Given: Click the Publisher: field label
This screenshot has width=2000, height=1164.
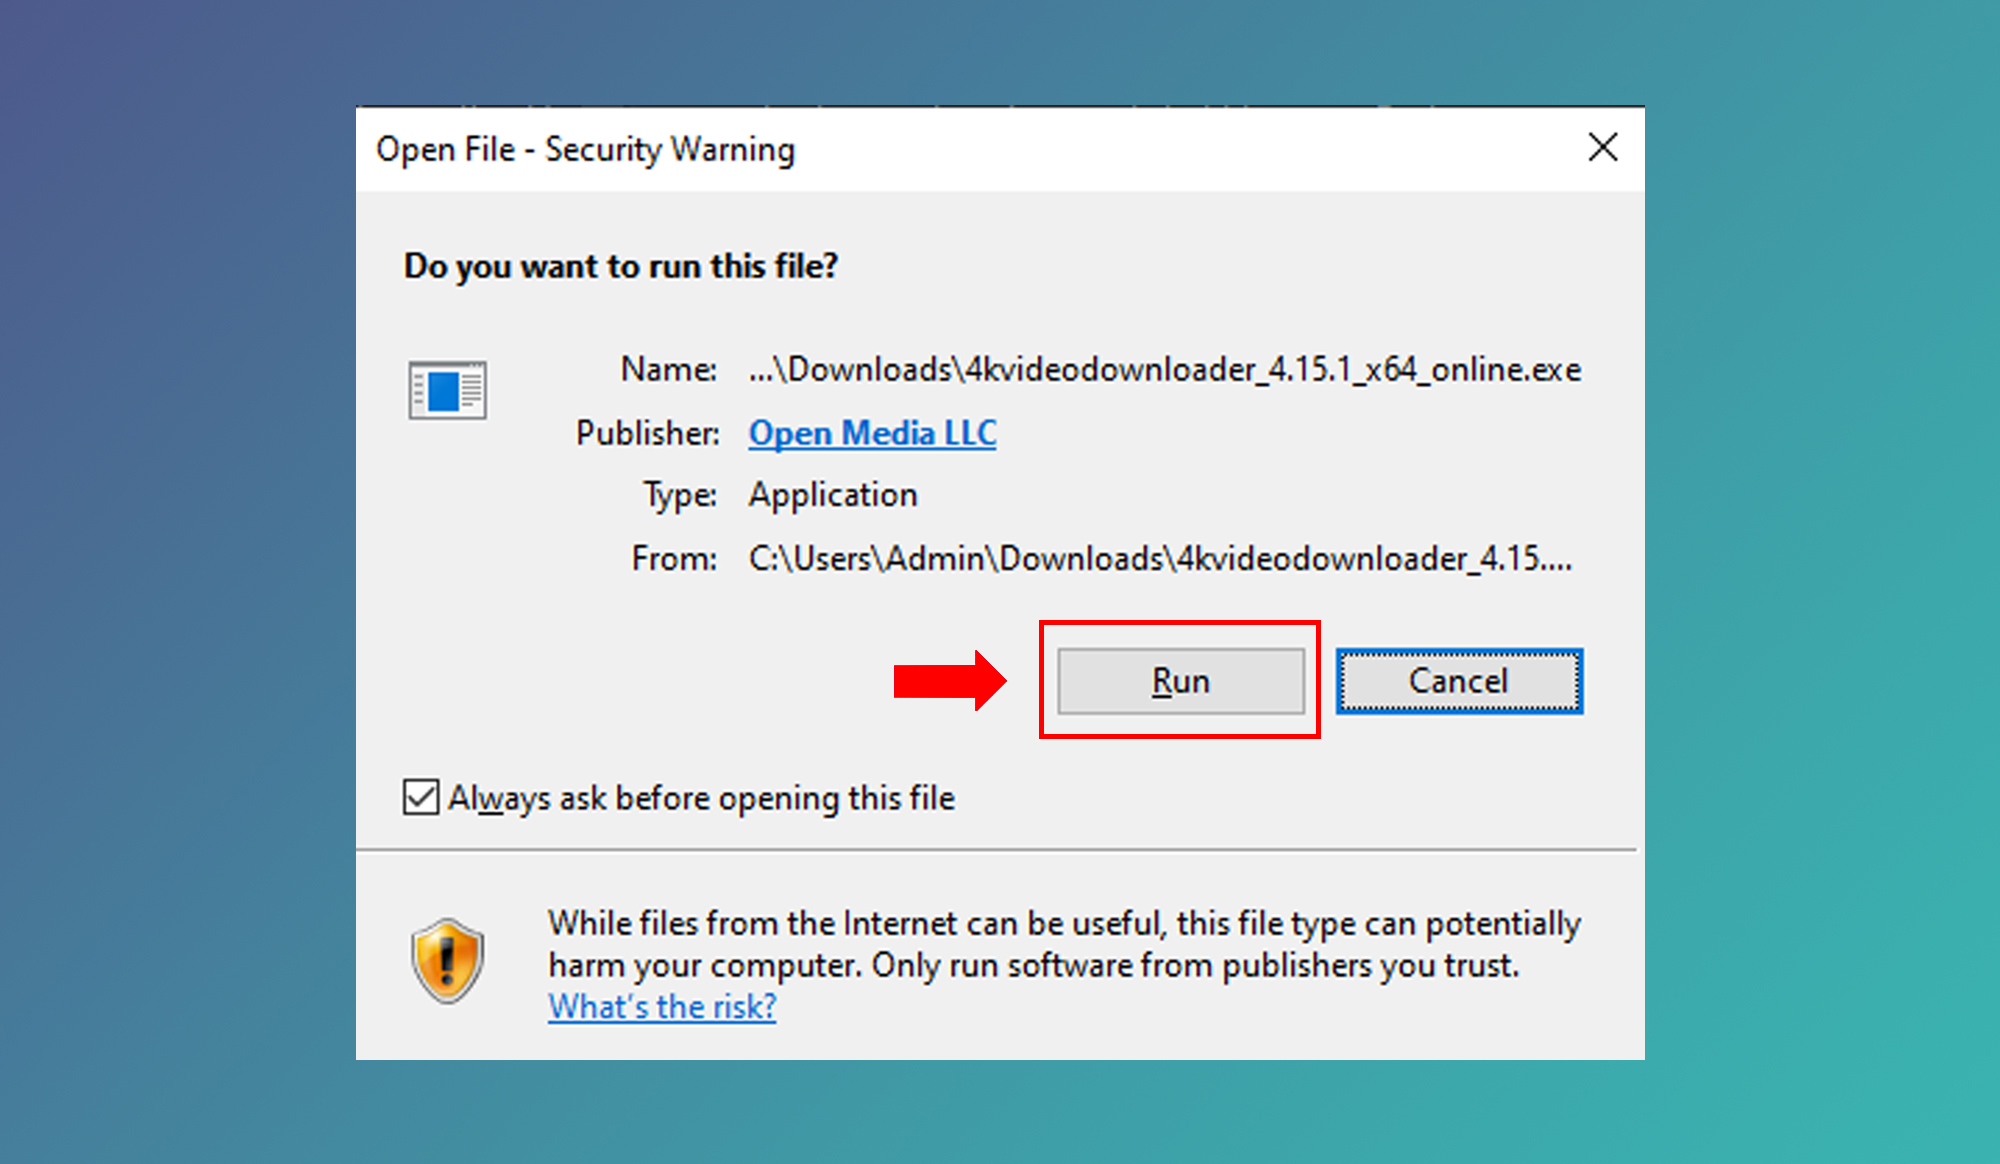Looking at the screenshot, I should click(647, 433).
